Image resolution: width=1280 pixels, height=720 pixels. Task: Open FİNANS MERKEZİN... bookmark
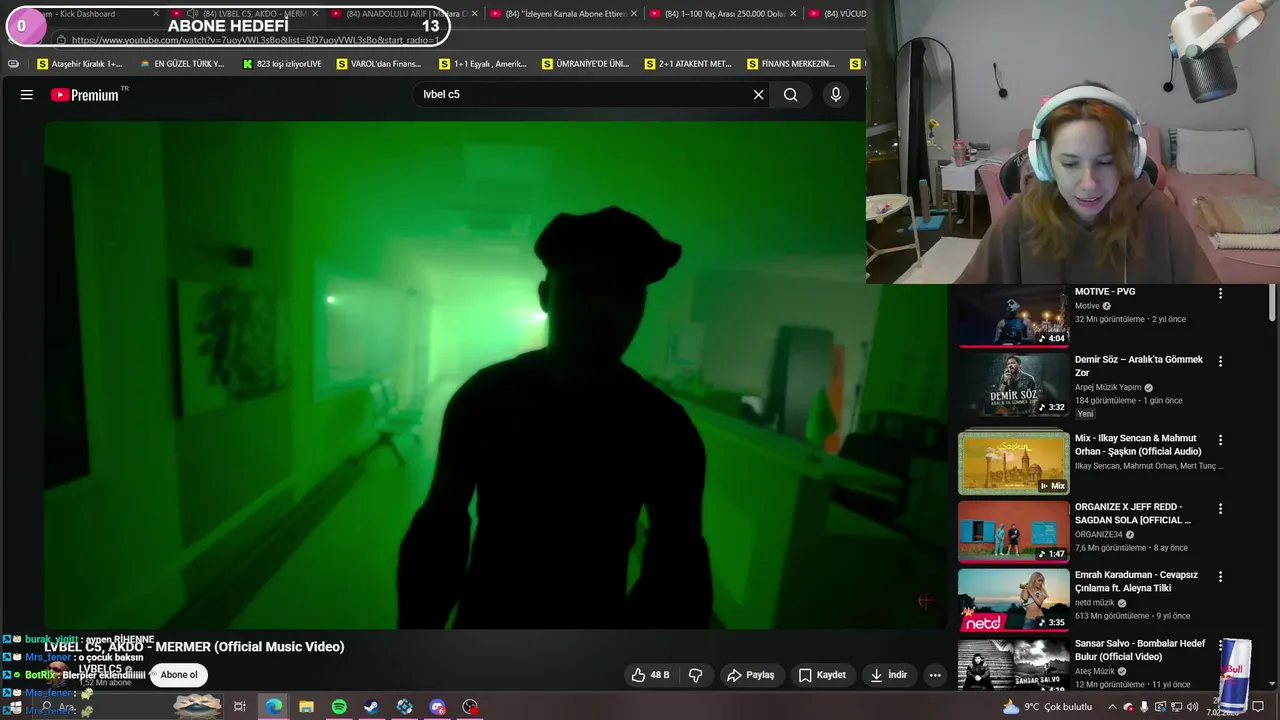(x=790, y=64)
